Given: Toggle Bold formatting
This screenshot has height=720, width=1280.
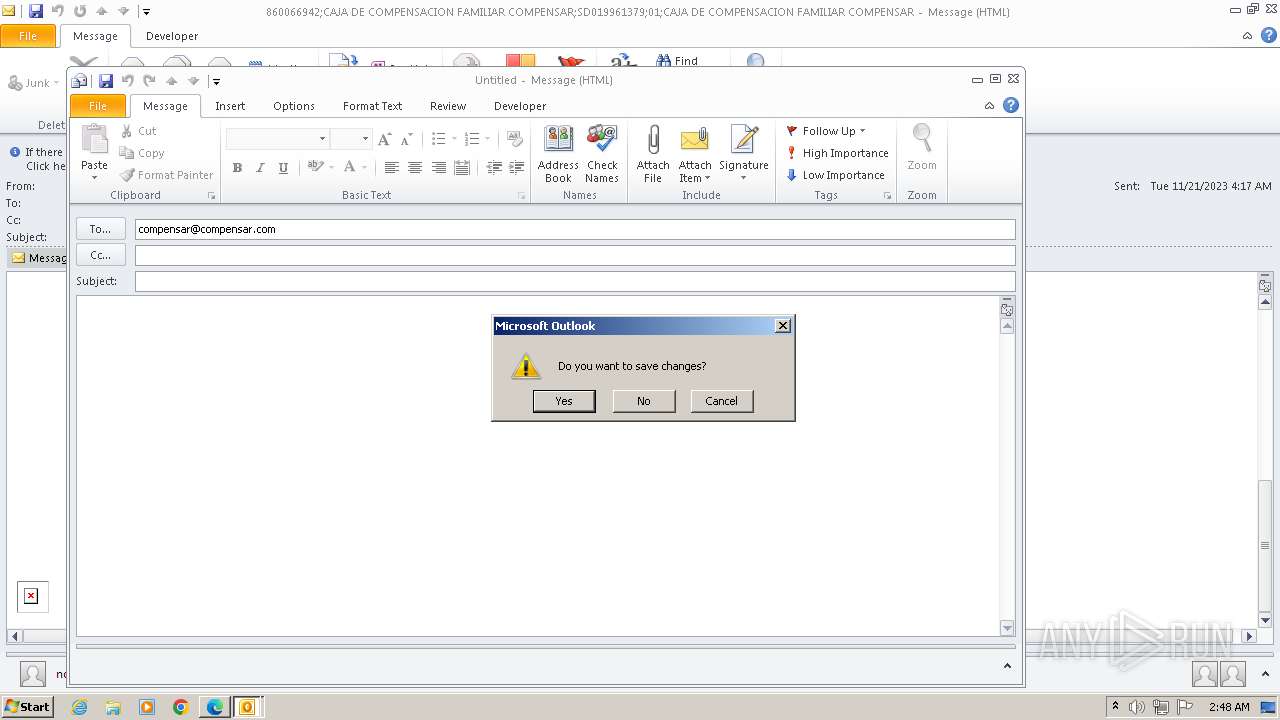Looking at the screenshot, I should click(237, 168).
